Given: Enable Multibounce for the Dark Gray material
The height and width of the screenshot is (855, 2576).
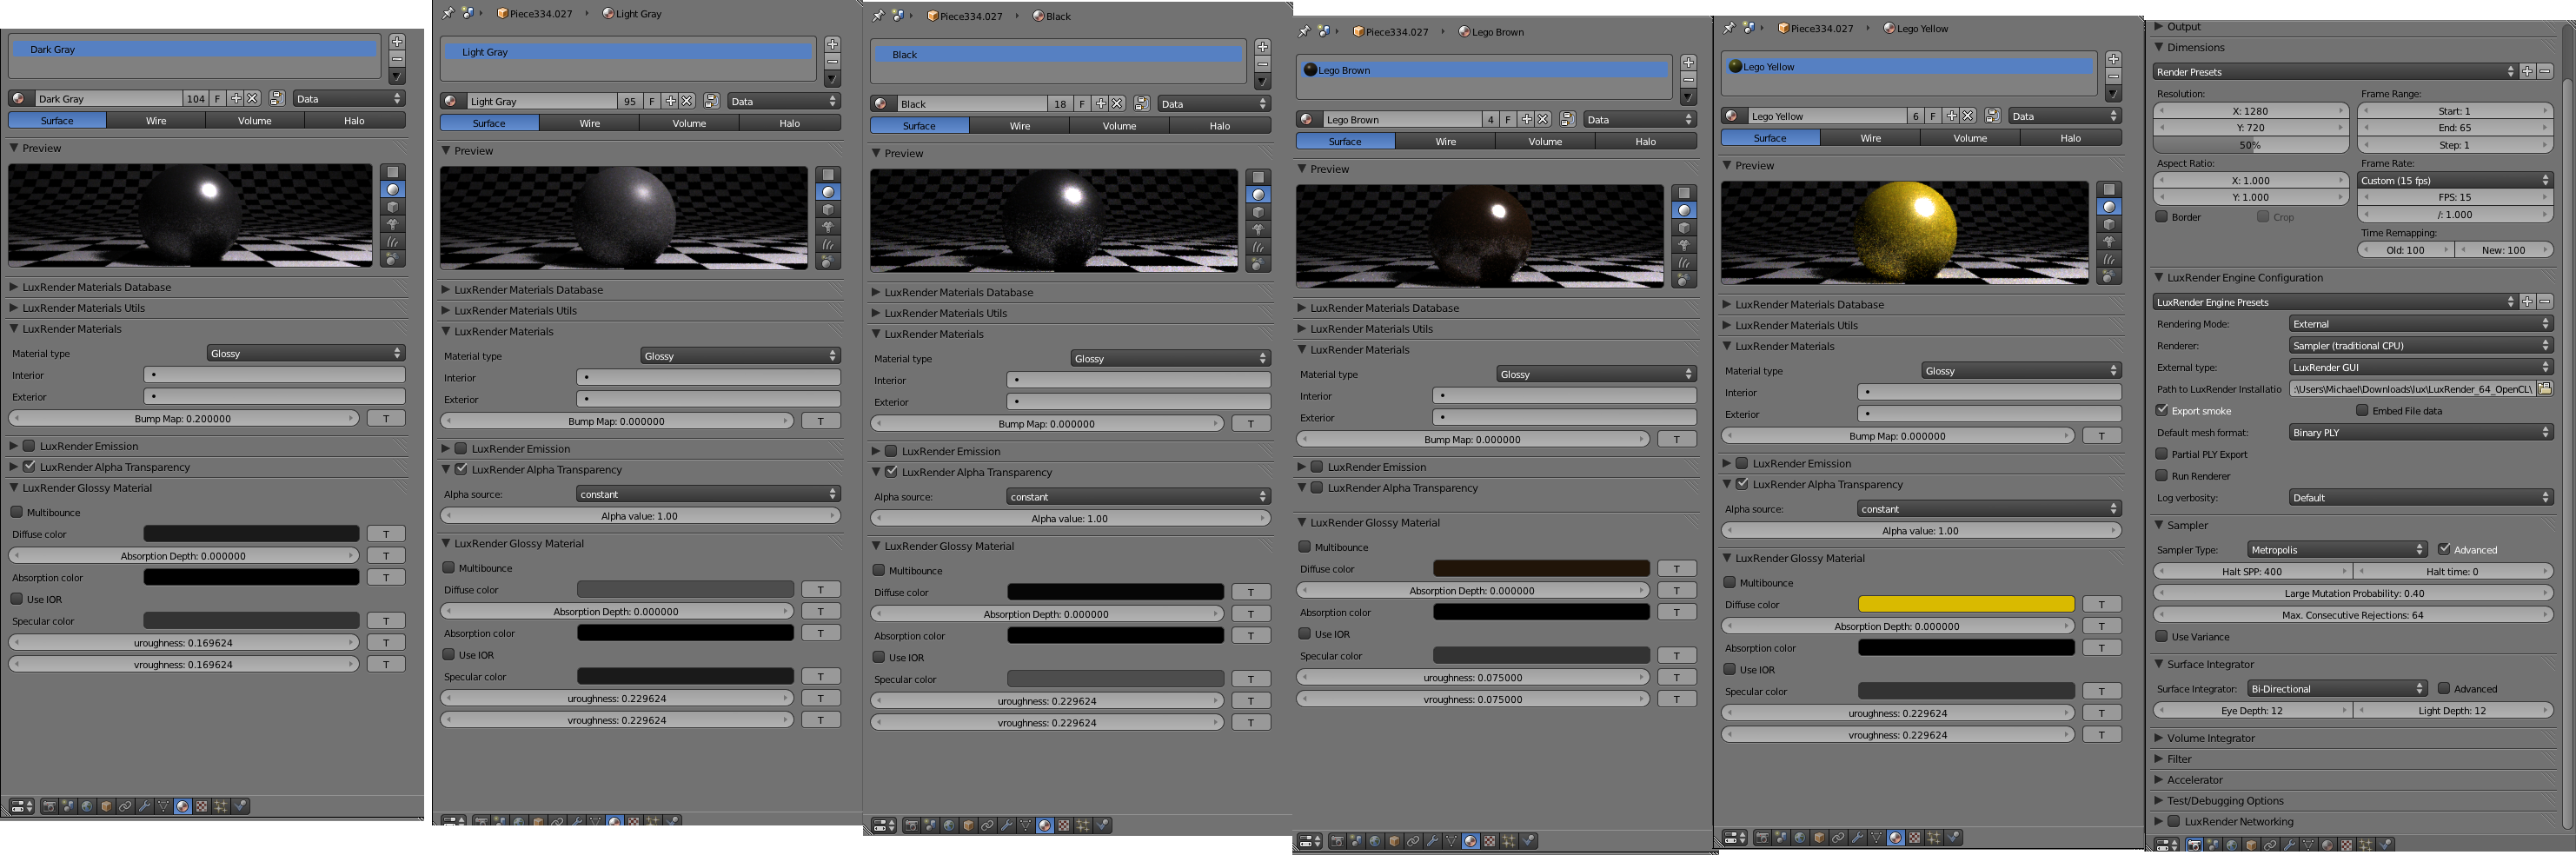Looking at the screenshot, I should pyautogui.click(x=17, y=511).
